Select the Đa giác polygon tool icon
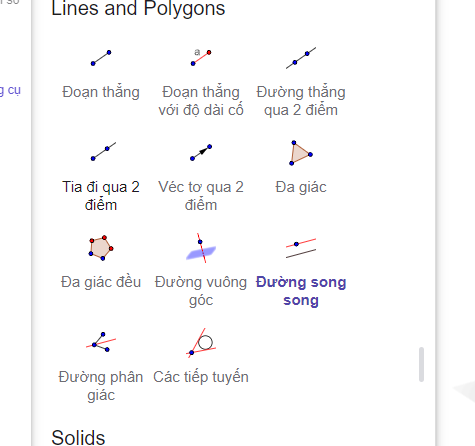The image size is (475, 446). [x=301, y=153]
